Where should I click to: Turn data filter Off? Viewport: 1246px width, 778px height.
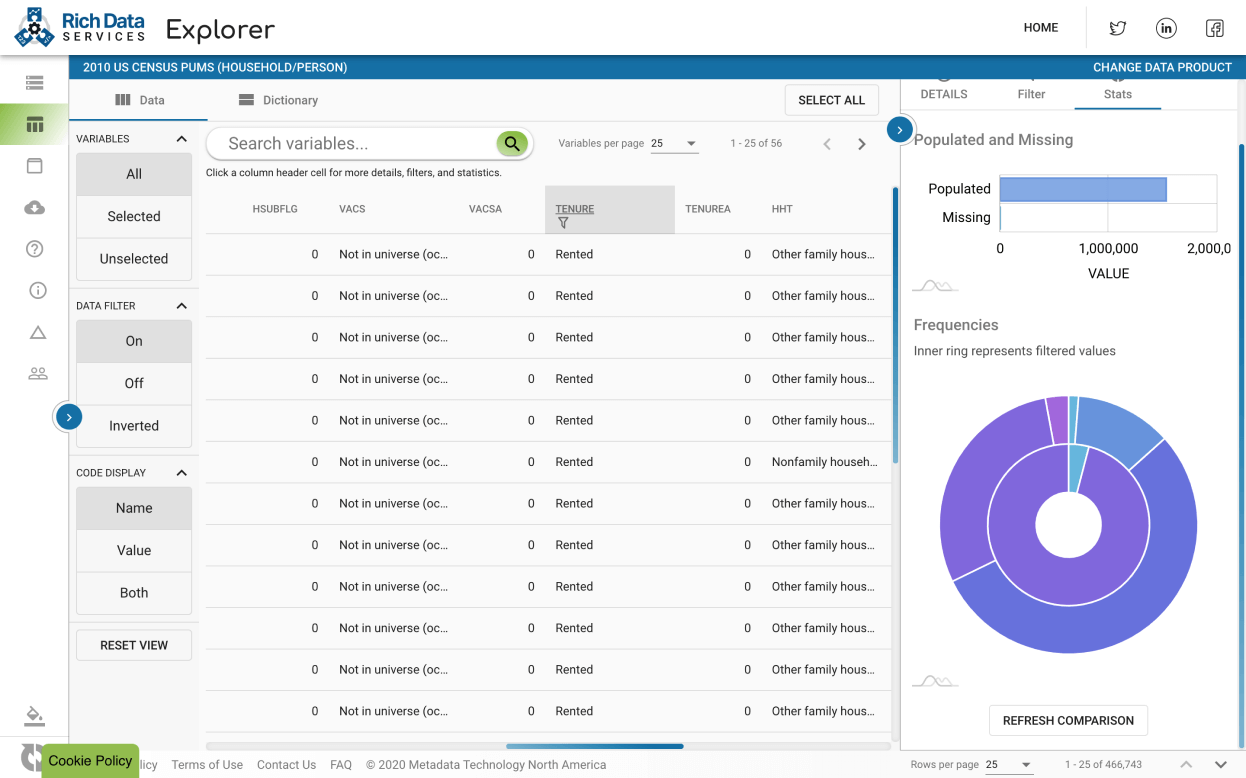(134, 383)
